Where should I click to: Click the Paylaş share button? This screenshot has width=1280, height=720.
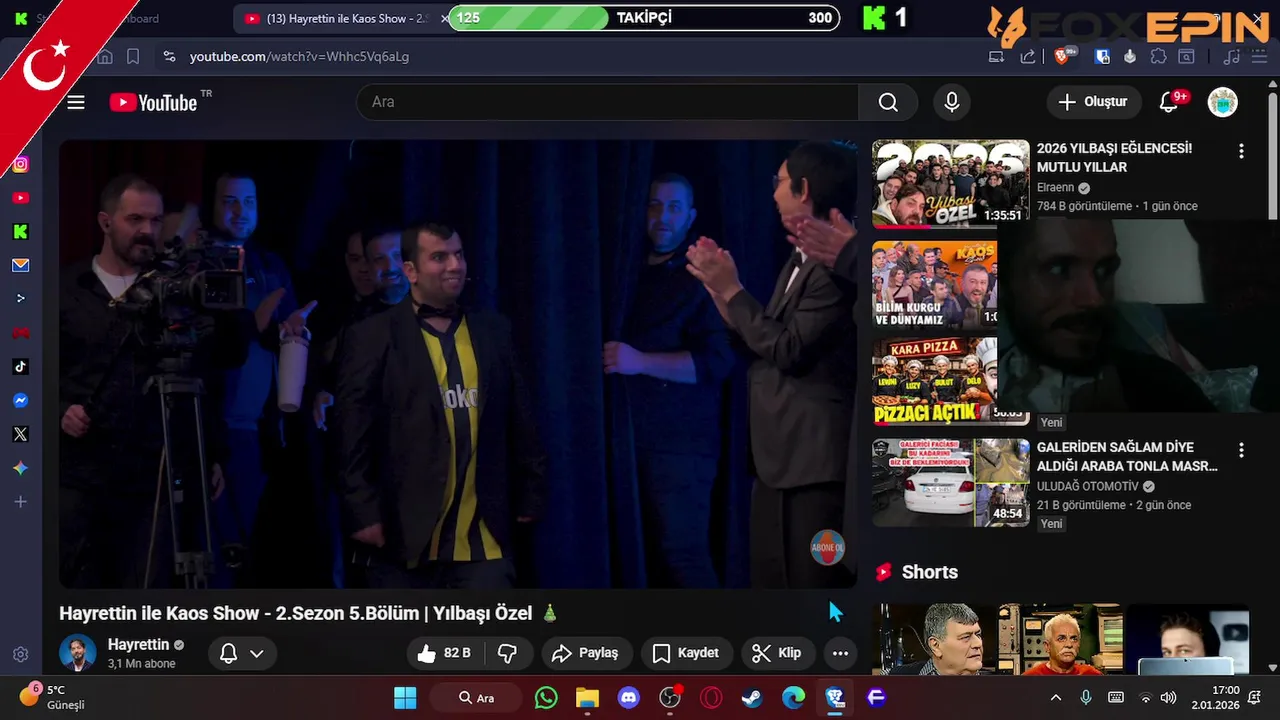587,653
